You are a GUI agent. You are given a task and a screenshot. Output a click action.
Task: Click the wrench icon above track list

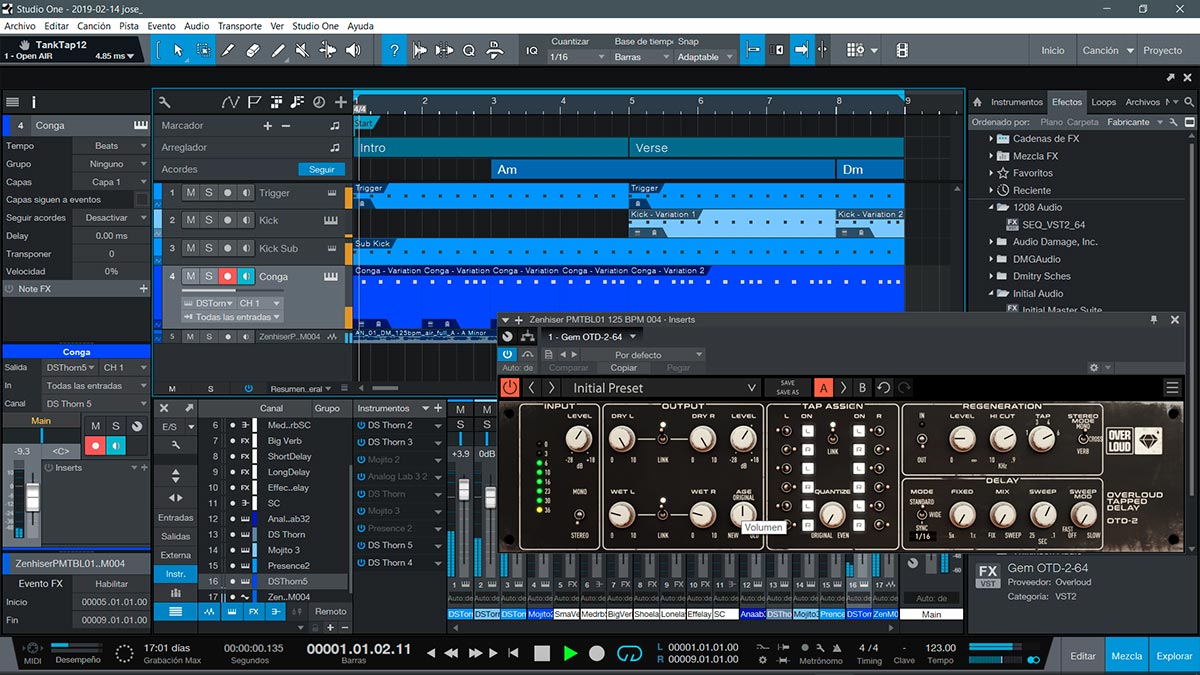click(165, 102)
